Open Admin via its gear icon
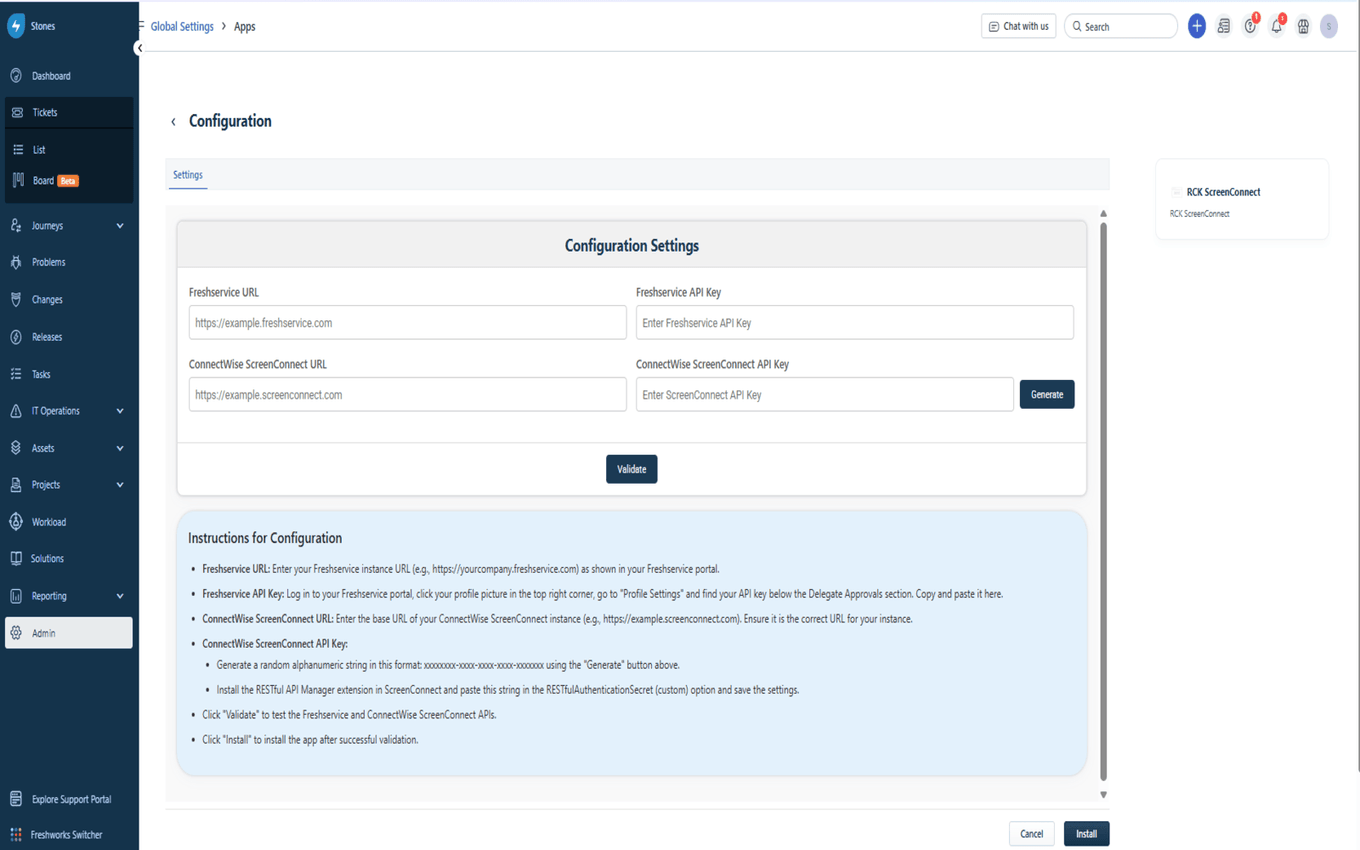 pos(16,633)
